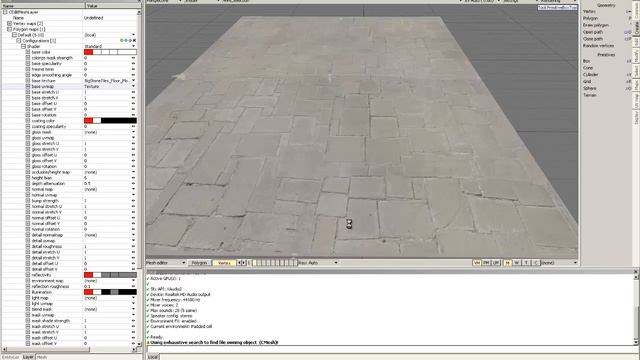The image size is (640, 360).
Task: Toggle the VM button in viewport toolbar
Action: pos(476,263)
